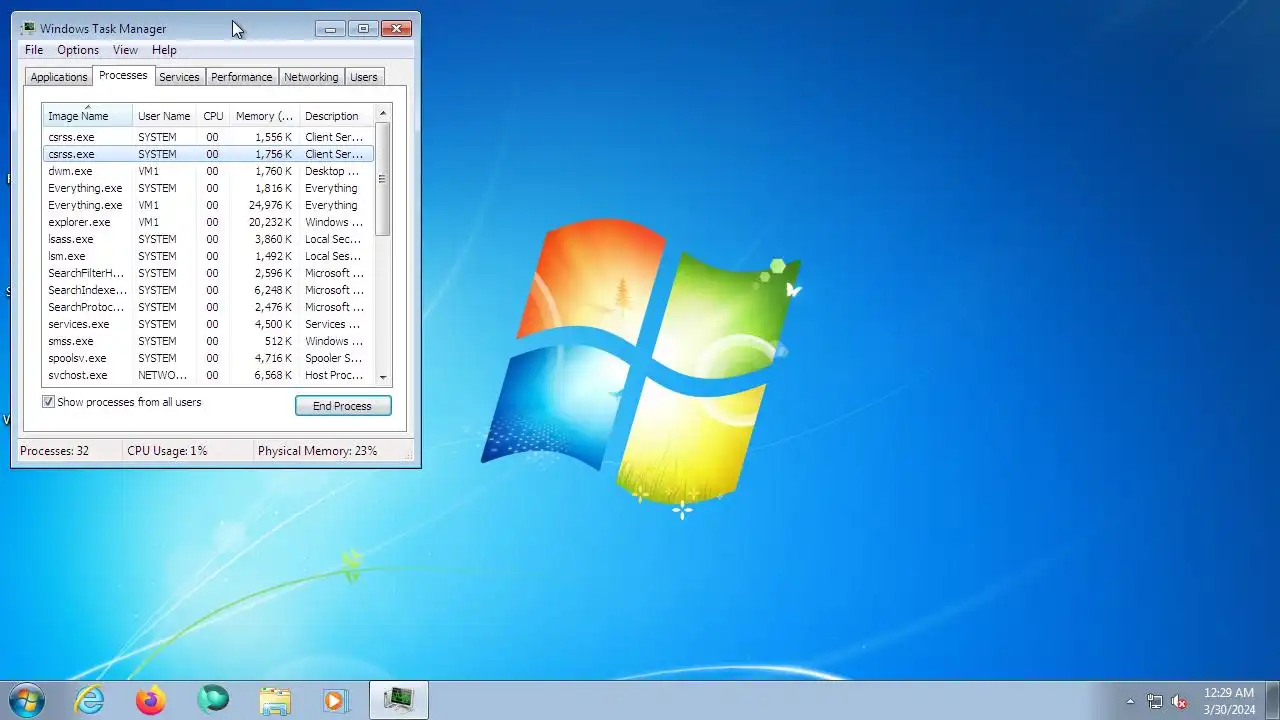Viewport: 1280px width, 720px height.
Task: Switch to the Networking tab
Action: (x=311, y=77)
